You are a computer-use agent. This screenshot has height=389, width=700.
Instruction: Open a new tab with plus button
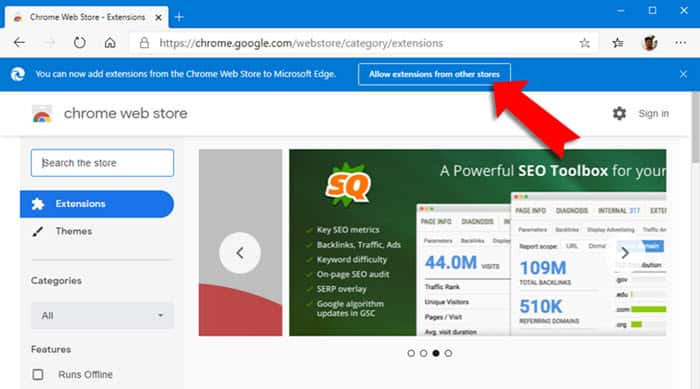pyautogui.click(x=179, y=17)
